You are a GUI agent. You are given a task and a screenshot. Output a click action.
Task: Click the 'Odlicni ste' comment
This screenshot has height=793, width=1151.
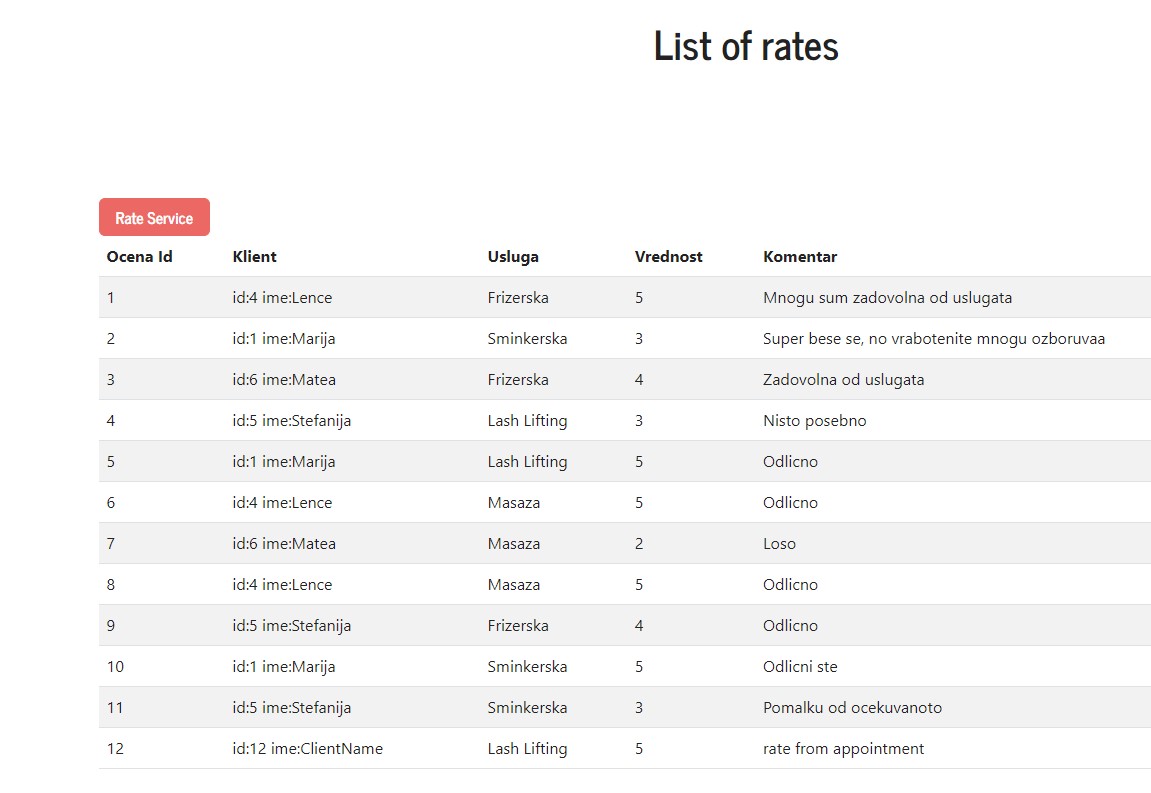800,666
